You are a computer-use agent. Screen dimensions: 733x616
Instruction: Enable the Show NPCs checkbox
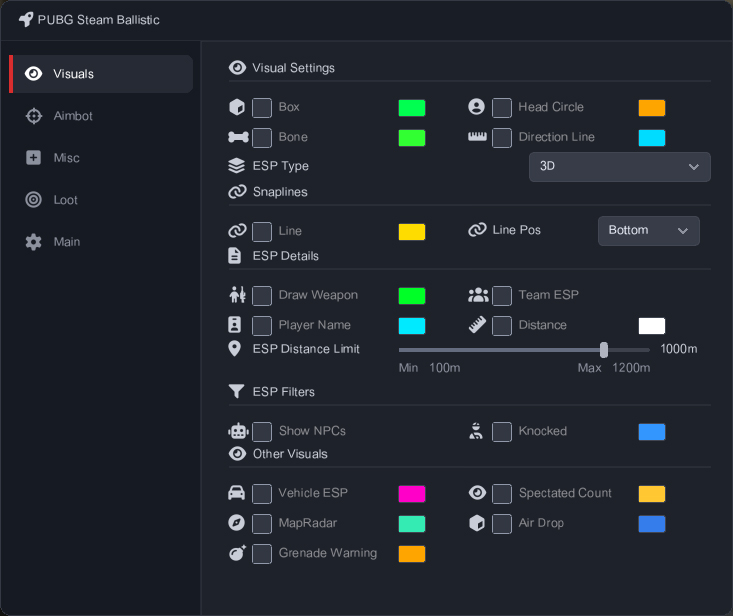pos(262,432)
